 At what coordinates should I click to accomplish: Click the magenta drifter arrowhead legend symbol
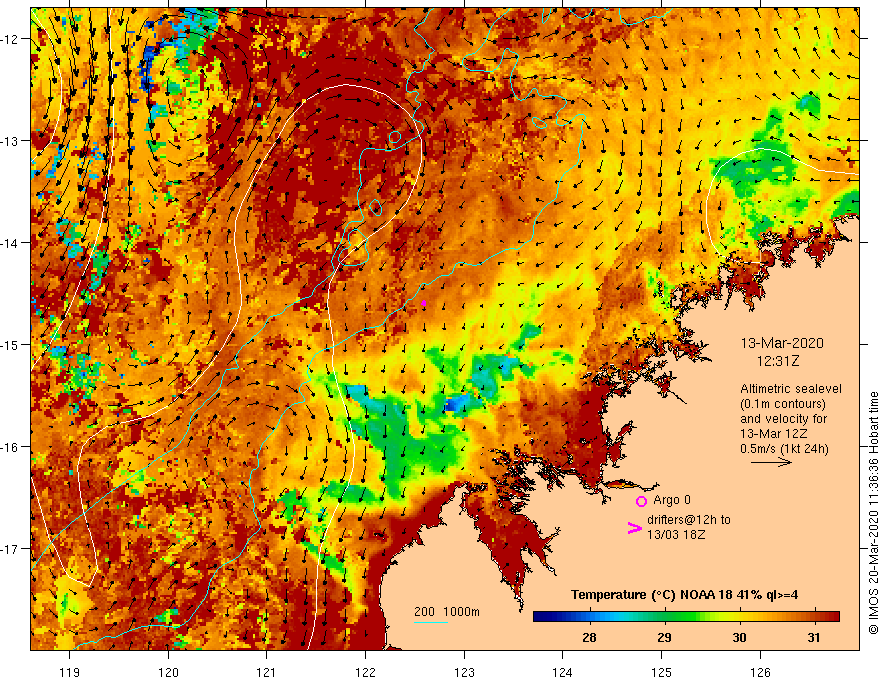click(635, 528)
